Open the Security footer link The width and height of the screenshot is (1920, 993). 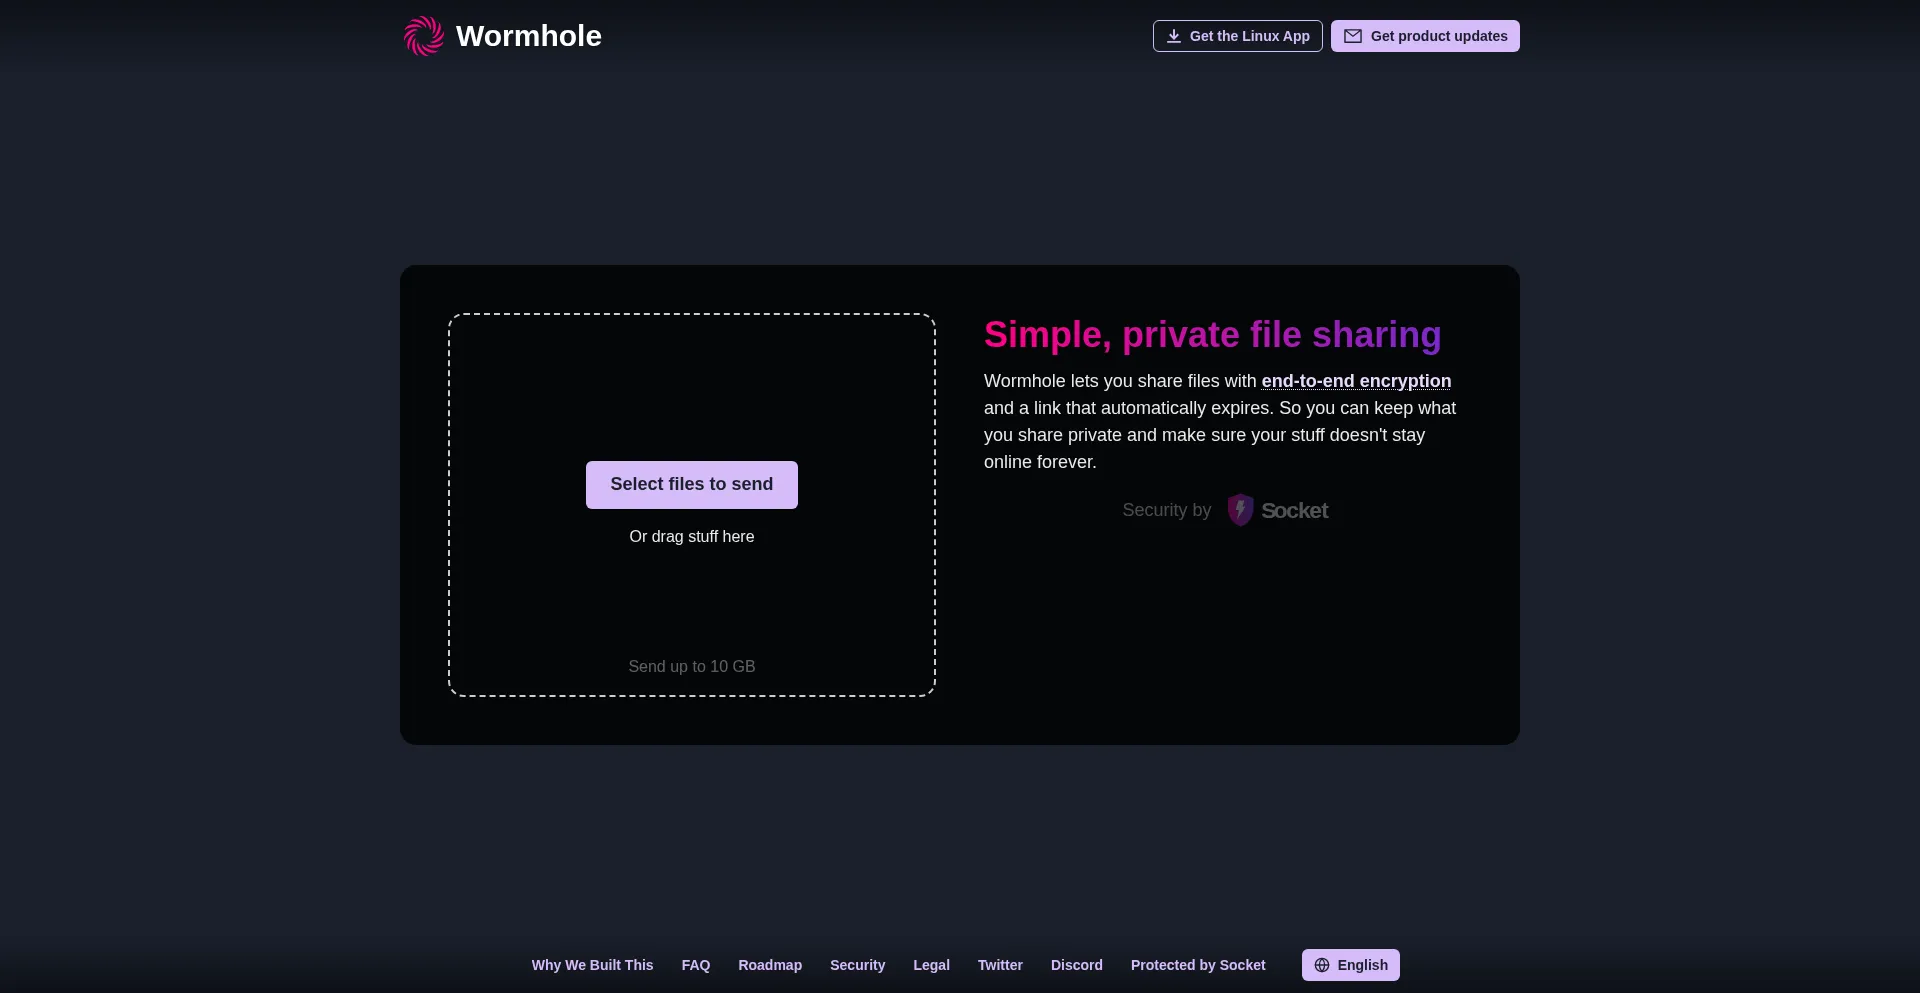857,965
